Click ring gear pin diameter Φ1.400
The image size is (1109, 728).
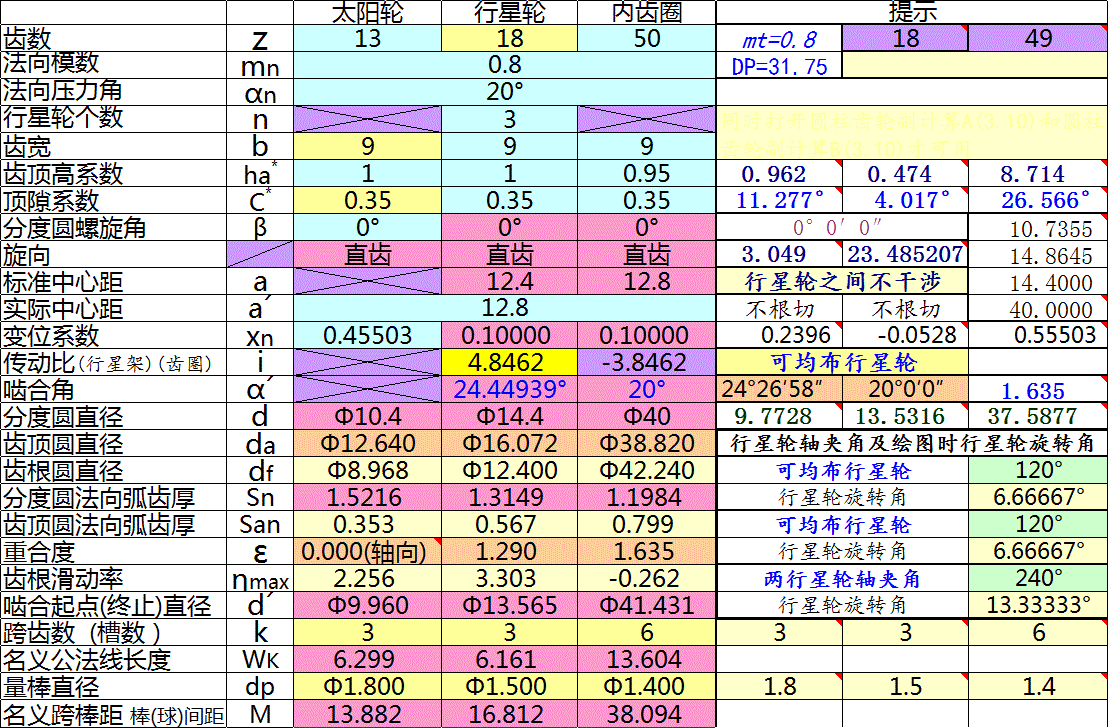[x=646, y=686]
